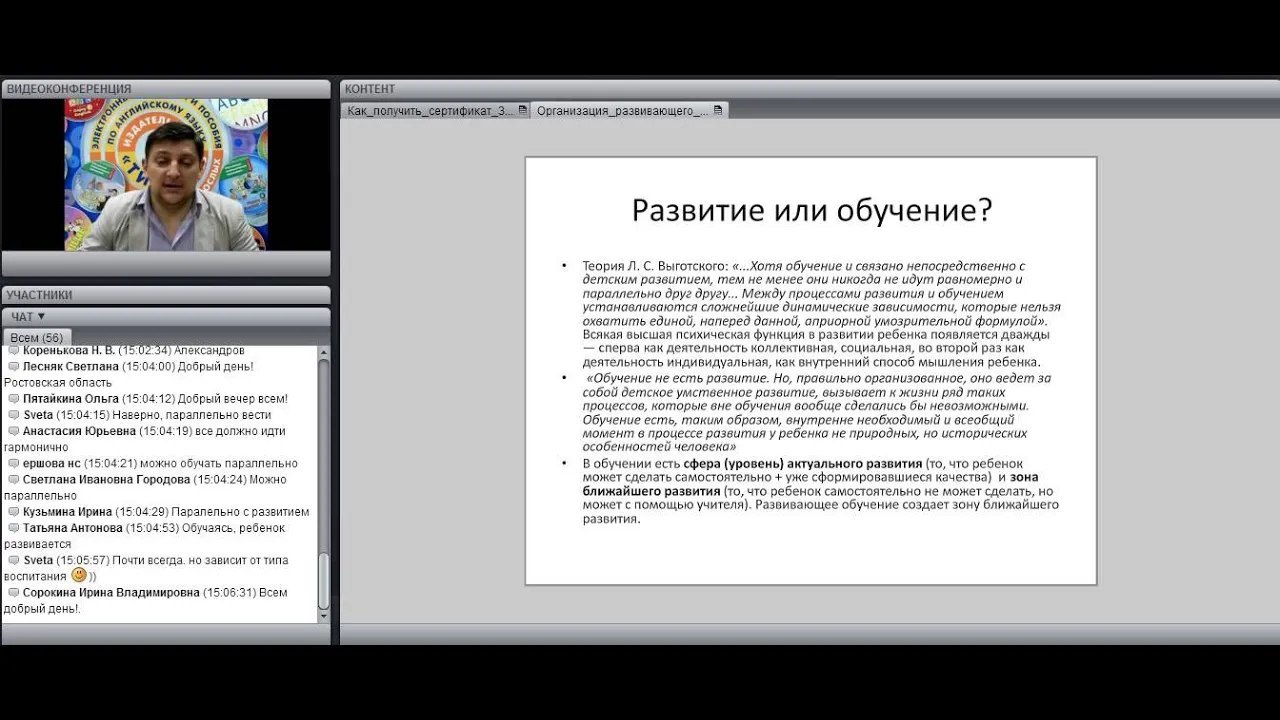This screenshot has height=720, width=1280.
Task: Click the chat name Татьяна Антонова
Action: [73, 528]
